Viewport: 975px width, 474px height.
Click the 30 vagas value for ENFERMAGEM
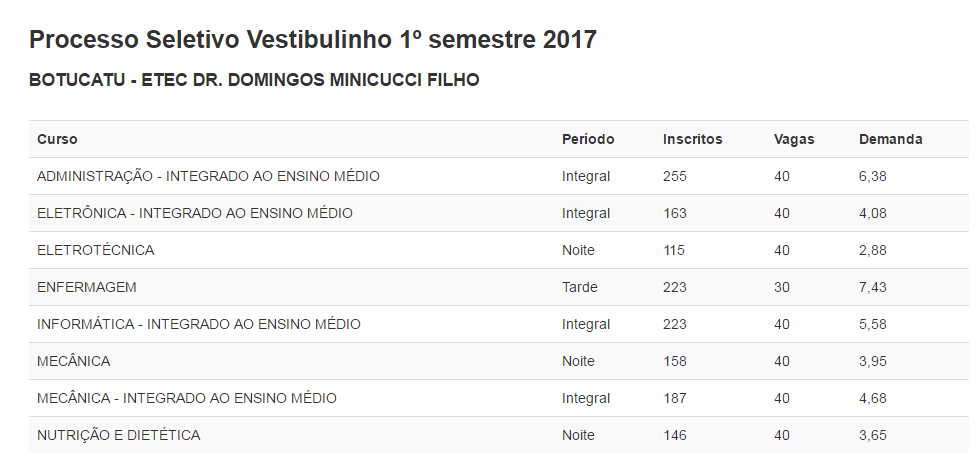tap(782, 287)
